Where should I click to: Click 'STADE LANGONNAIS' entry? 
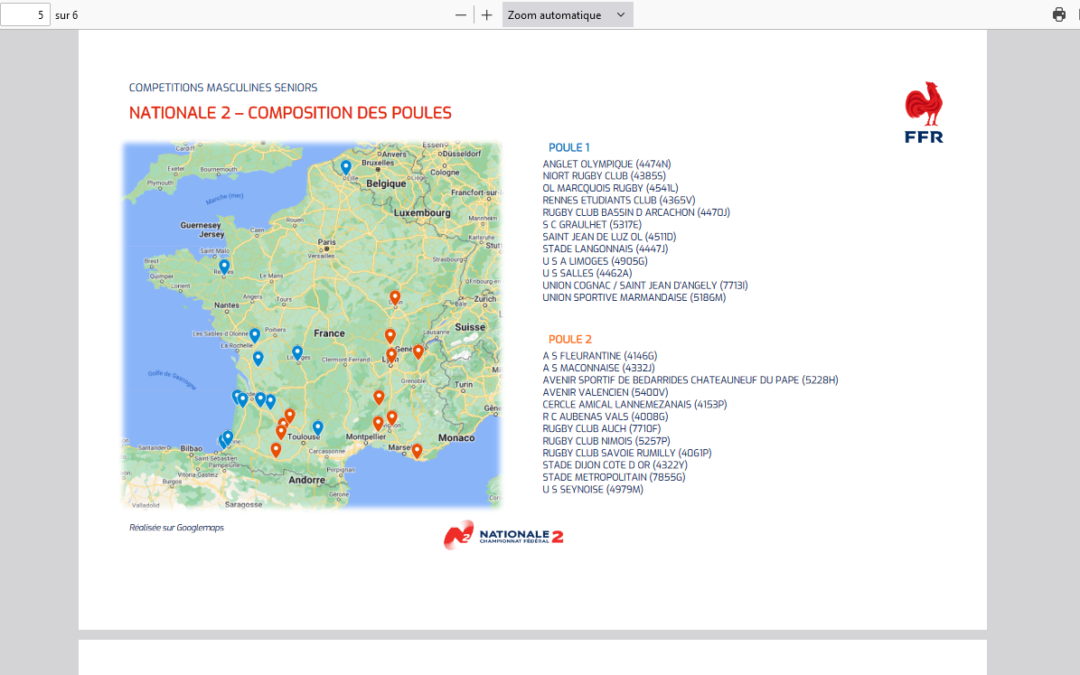[x=605, y=249]
